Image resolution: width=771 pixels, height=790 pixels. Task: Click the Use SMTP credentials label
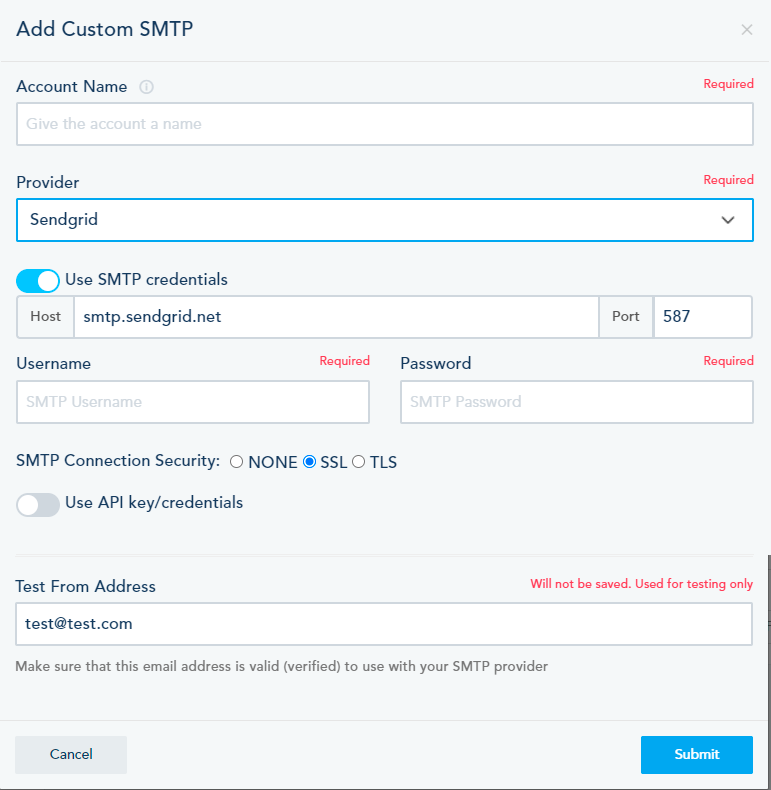click(x=146, y=280)
